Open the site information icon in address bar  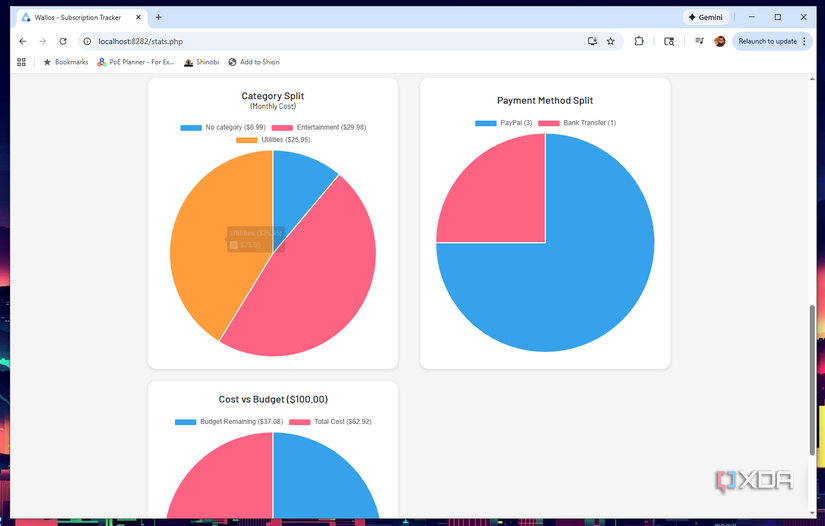(87, 41)
